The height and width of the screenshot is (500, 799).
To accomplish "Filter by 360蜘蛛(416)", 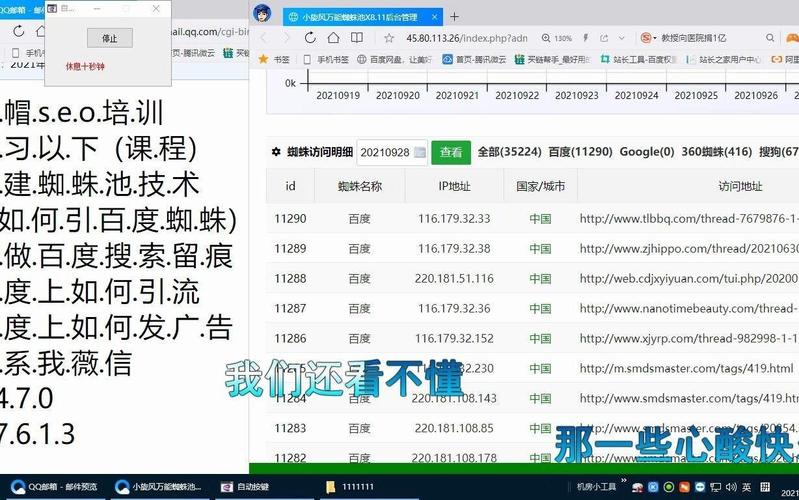I will 716,152.
